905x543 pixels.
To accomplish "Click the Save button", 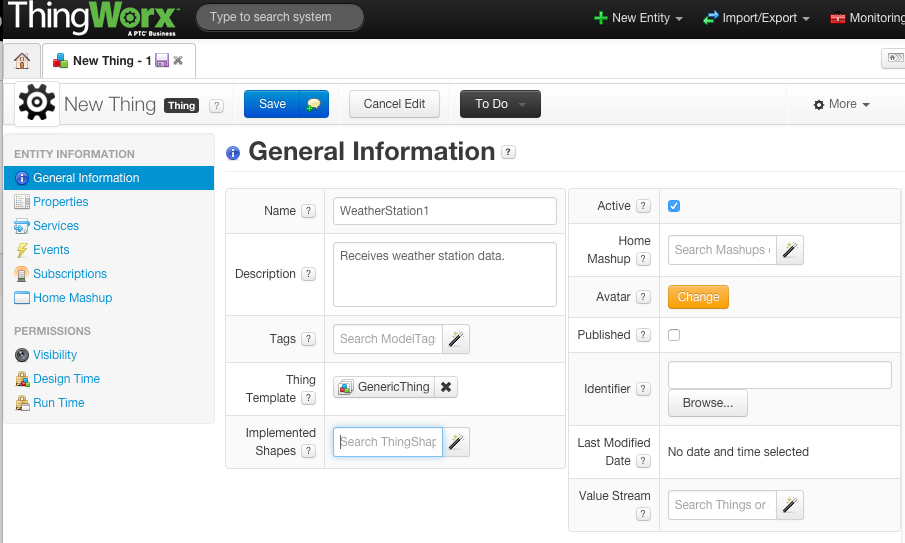I will coord(272,104).
